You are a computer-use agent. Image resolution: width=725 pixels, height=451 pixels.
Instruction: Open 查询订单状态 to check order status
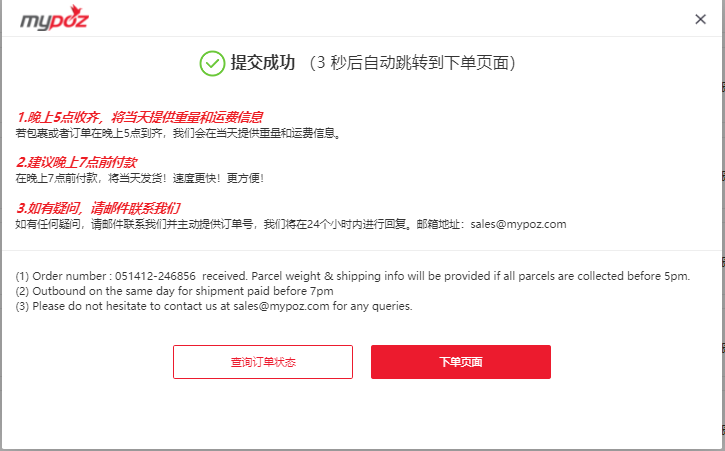(x=263, y=362)
